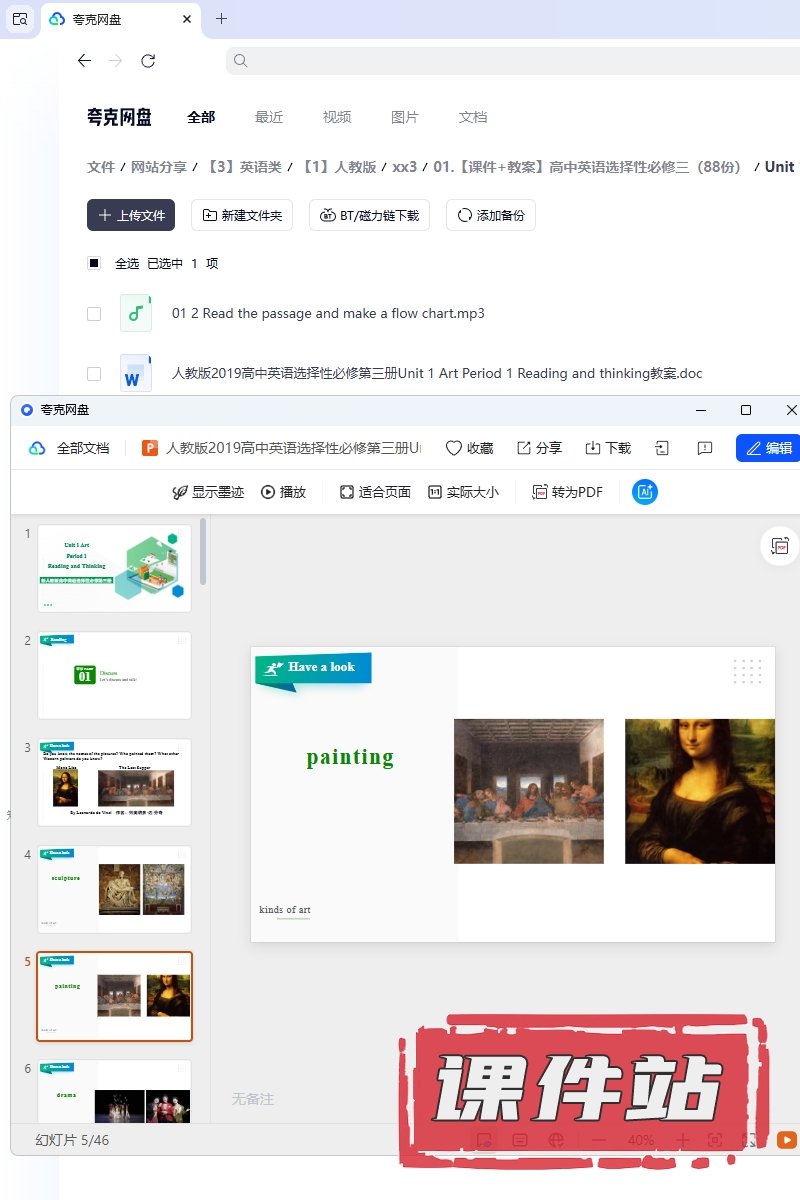
Task: Select slide 3 thumbnail with The Last Supper
Action: tap(114, 782)
